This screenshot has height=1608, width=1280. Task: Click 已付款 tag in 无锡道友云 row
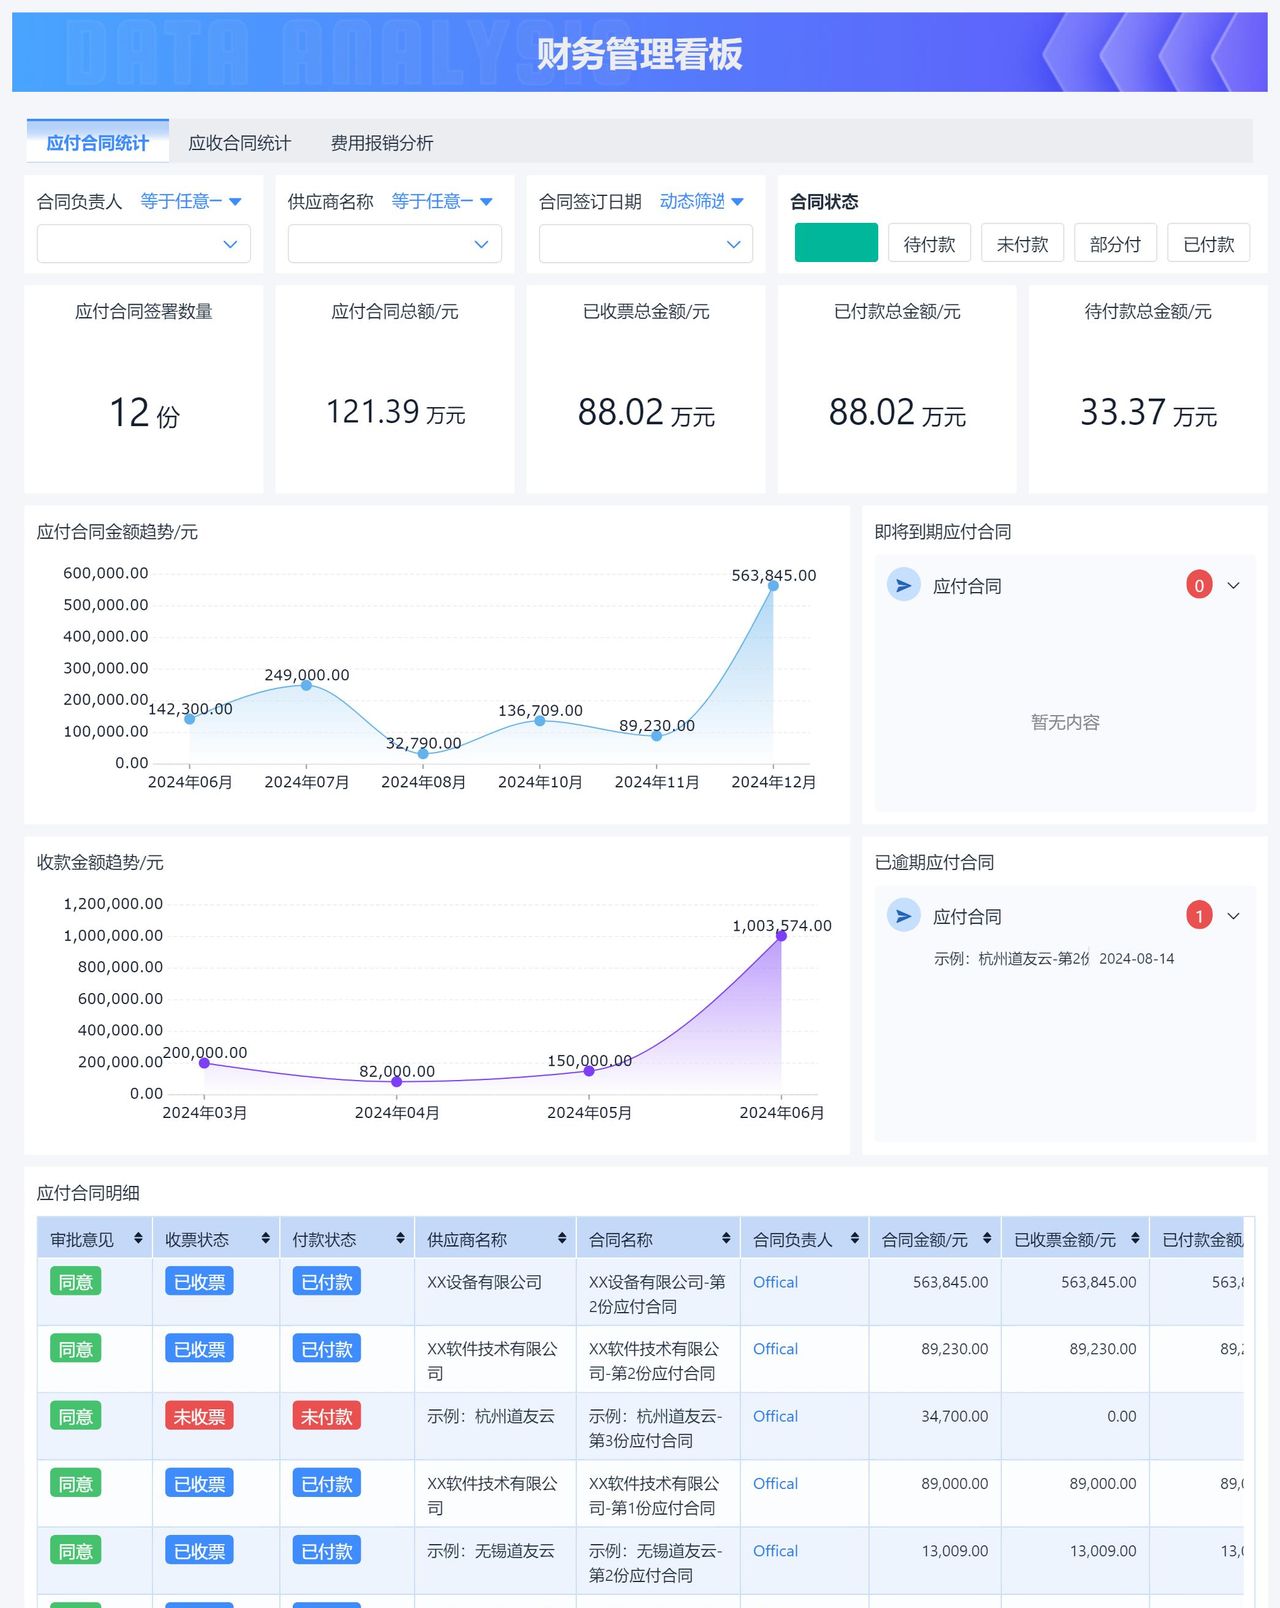[x=326, y=1551]
